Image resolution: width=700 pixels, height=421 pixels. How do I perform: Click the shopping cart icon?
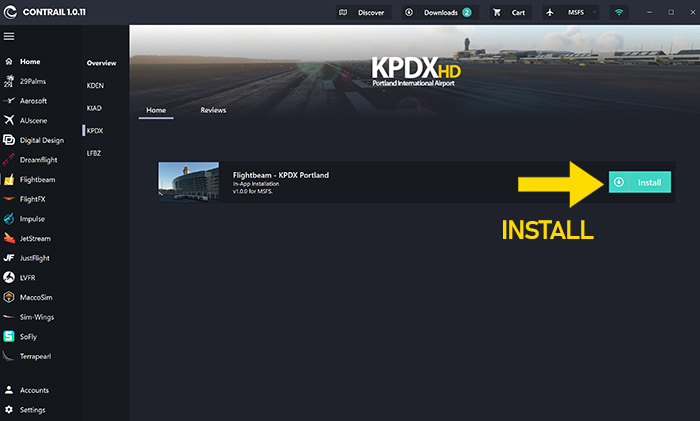[497, 13]
